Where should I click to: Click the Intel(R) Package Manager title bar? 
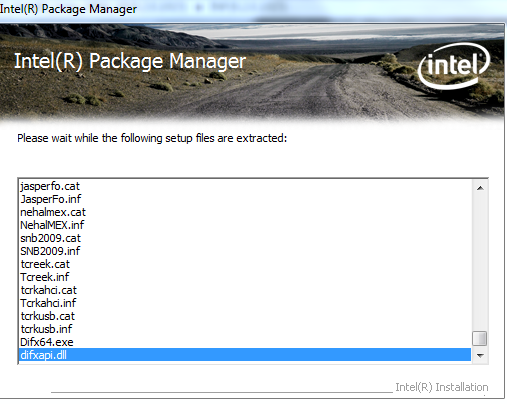(x=253, y=9)
